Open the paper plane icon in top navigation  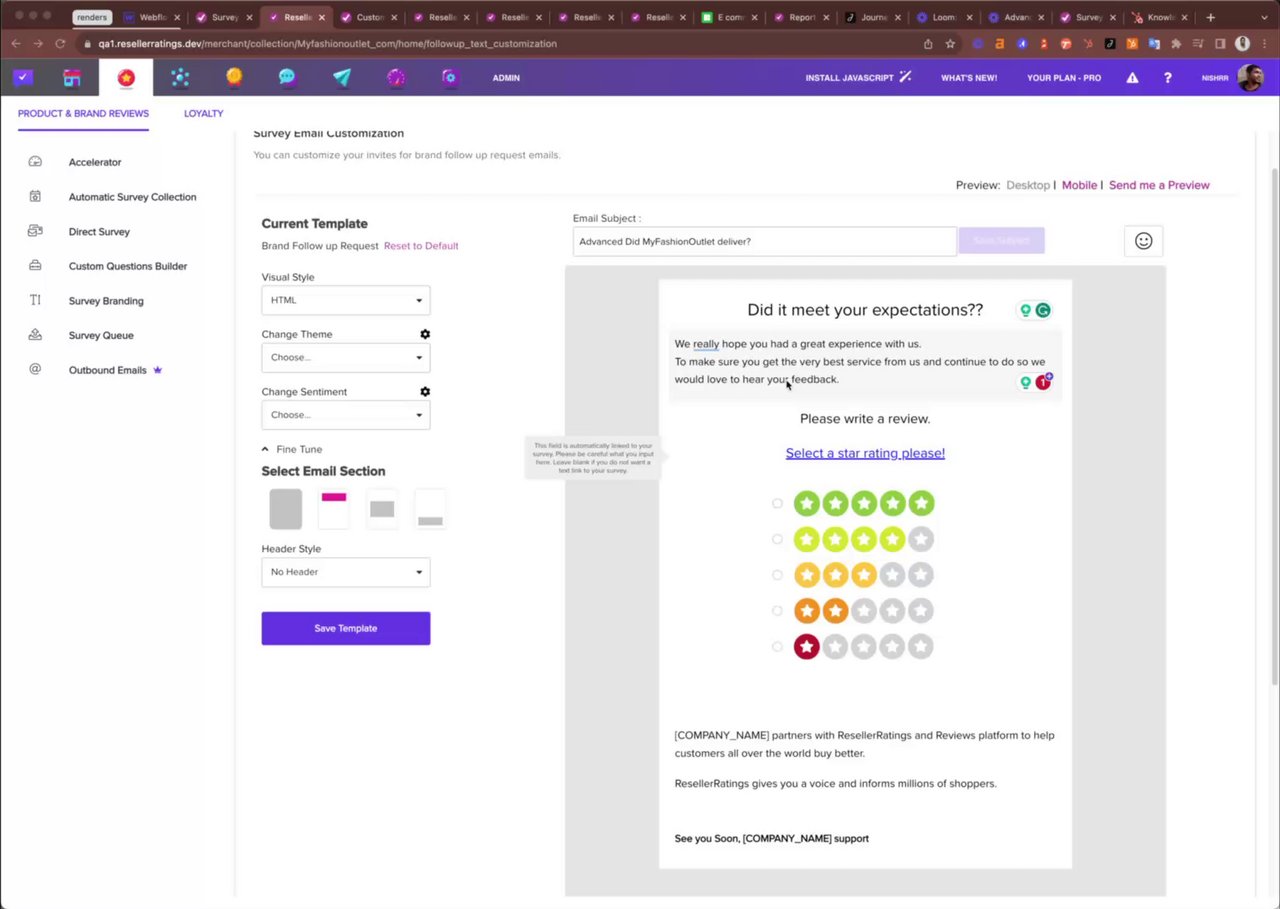click(x=342, y=78)
